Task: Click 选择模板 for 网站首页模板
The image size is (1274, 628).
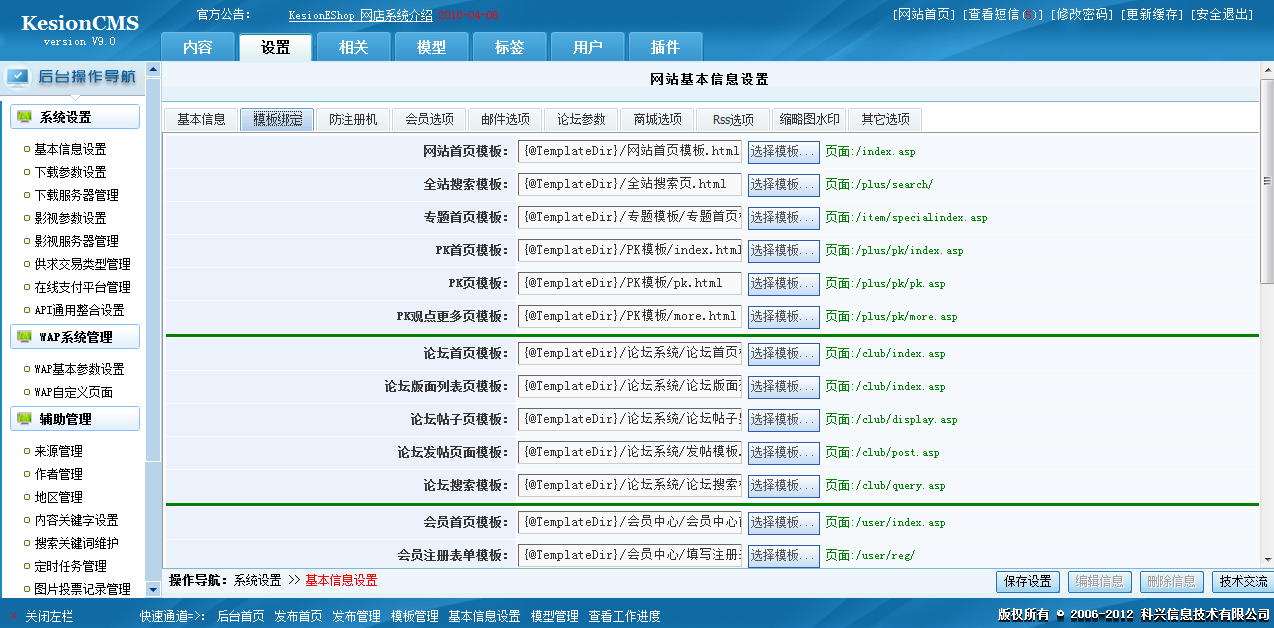Action: point(784,152)
